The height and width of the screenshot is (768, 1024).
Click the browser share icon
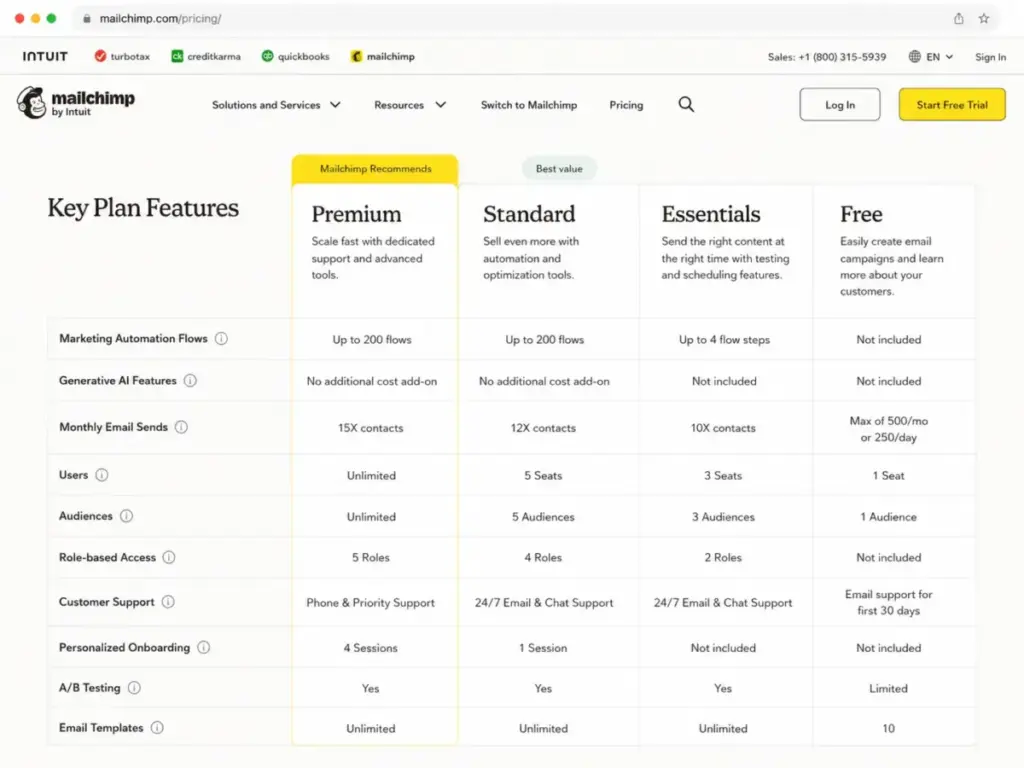tap(958, 18)
